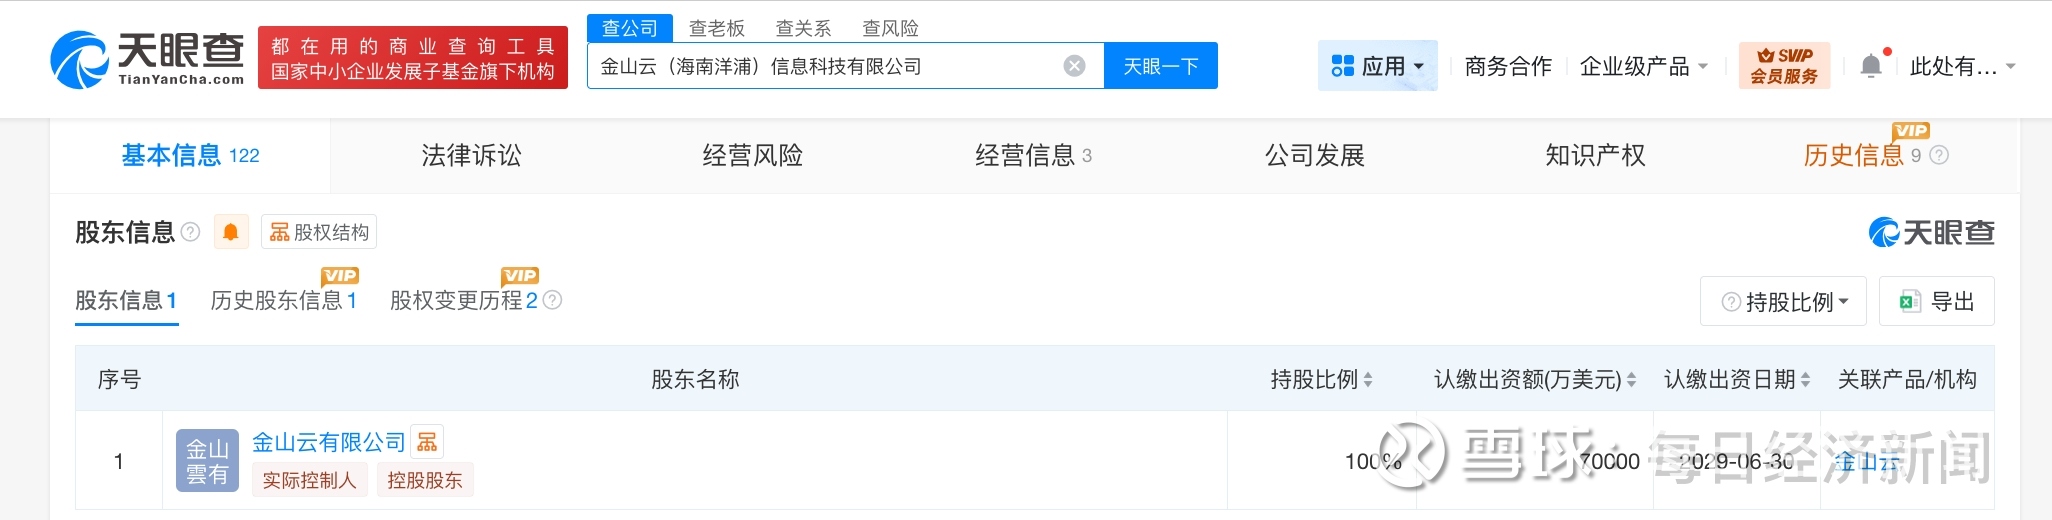
Task: Switch to the 法律诉讼 tab
Action: [471, 155]
